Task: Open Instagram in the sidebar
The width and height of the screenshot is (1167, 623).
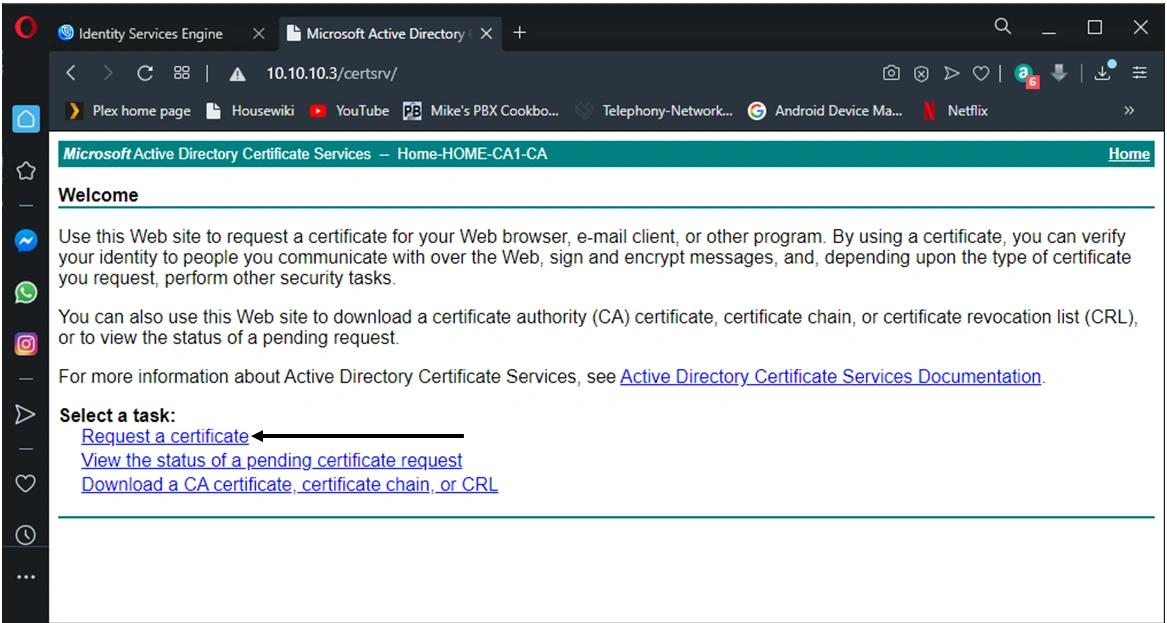Action: click(26, 344)
